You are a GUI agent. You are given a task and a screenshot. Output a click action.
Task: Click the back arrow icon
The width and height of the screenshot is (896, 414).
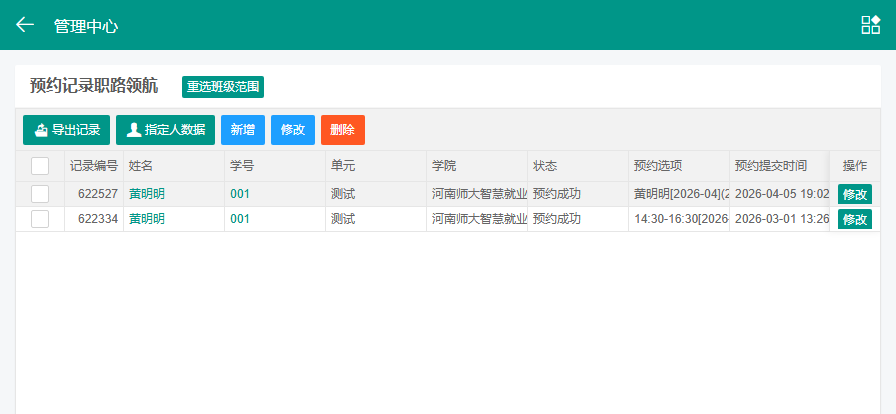point(25,25)
